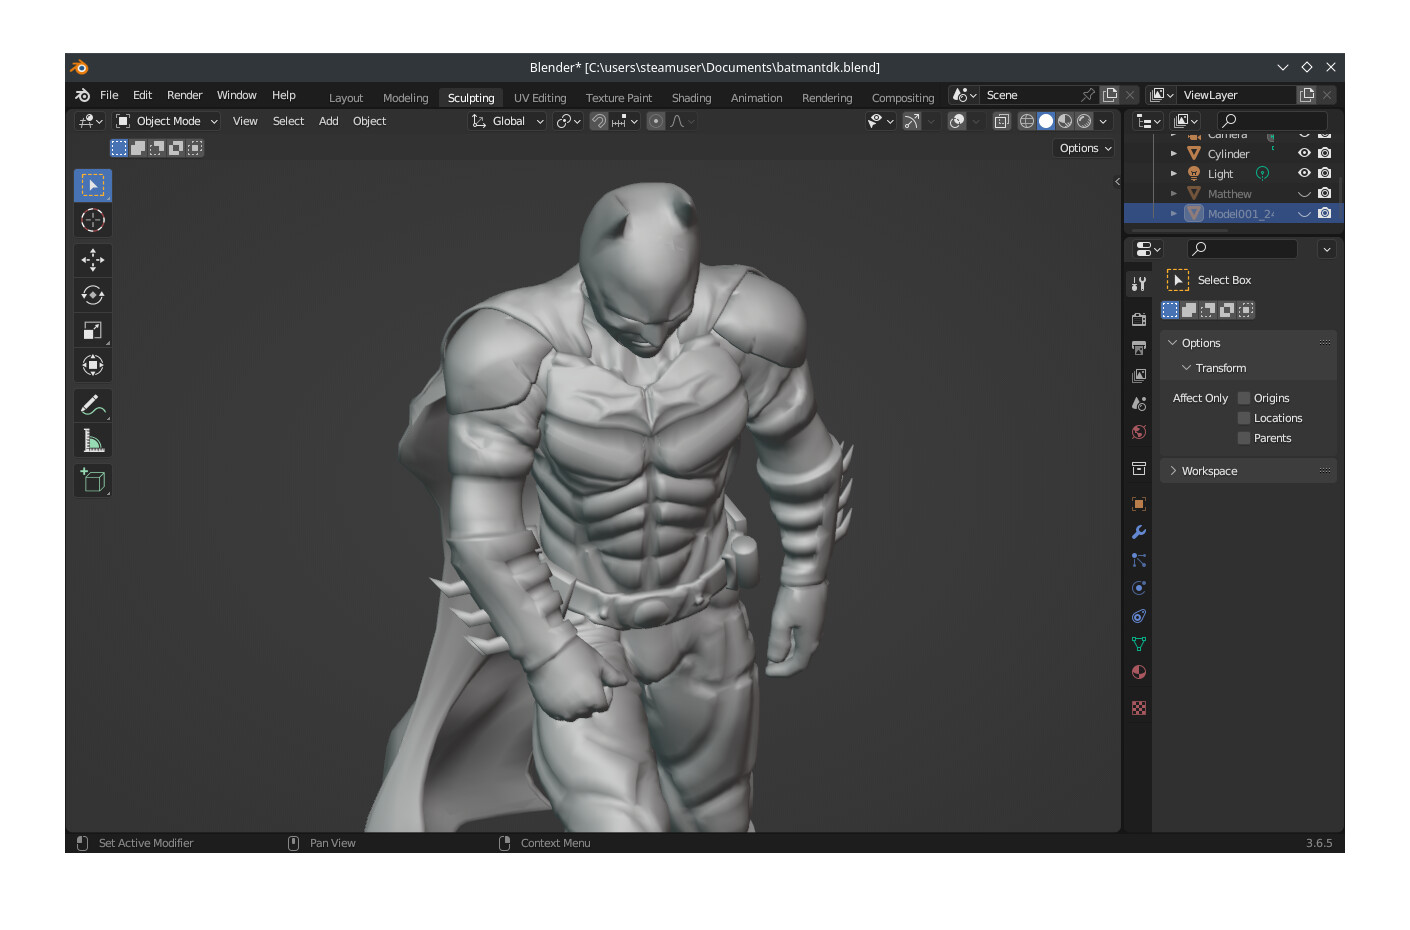1410x930 pixels.
Task: Open the editor type dropdown in viewport
Action: click(90, 121)
